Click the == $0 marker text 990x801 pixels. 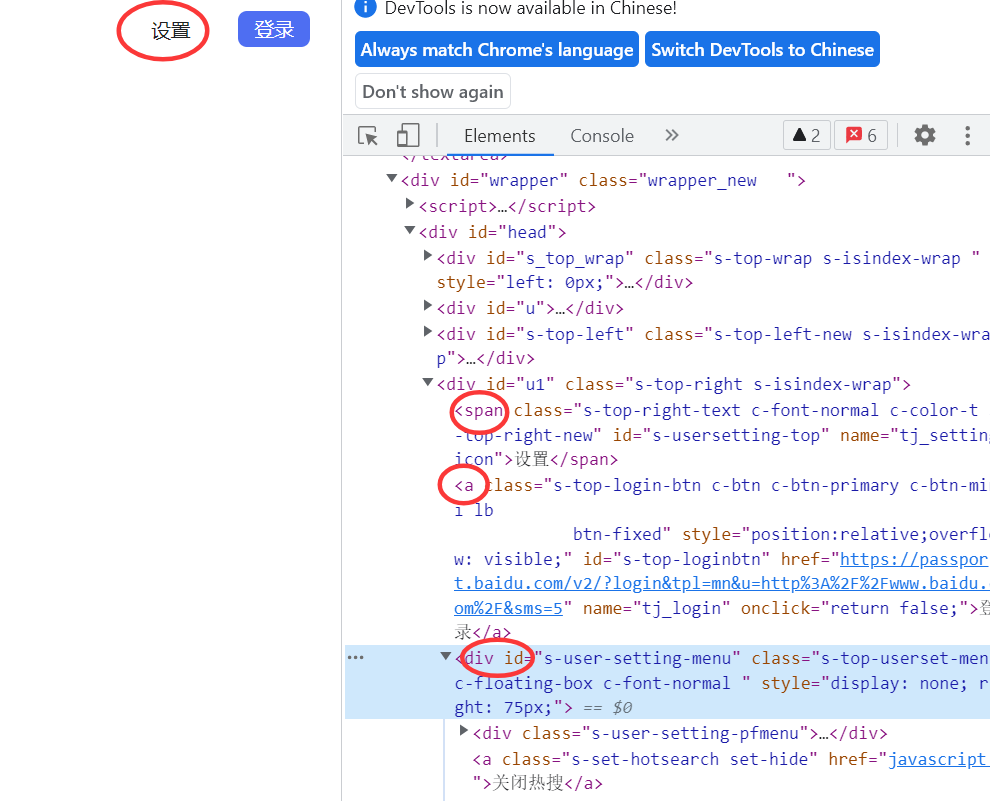[608, 708]
